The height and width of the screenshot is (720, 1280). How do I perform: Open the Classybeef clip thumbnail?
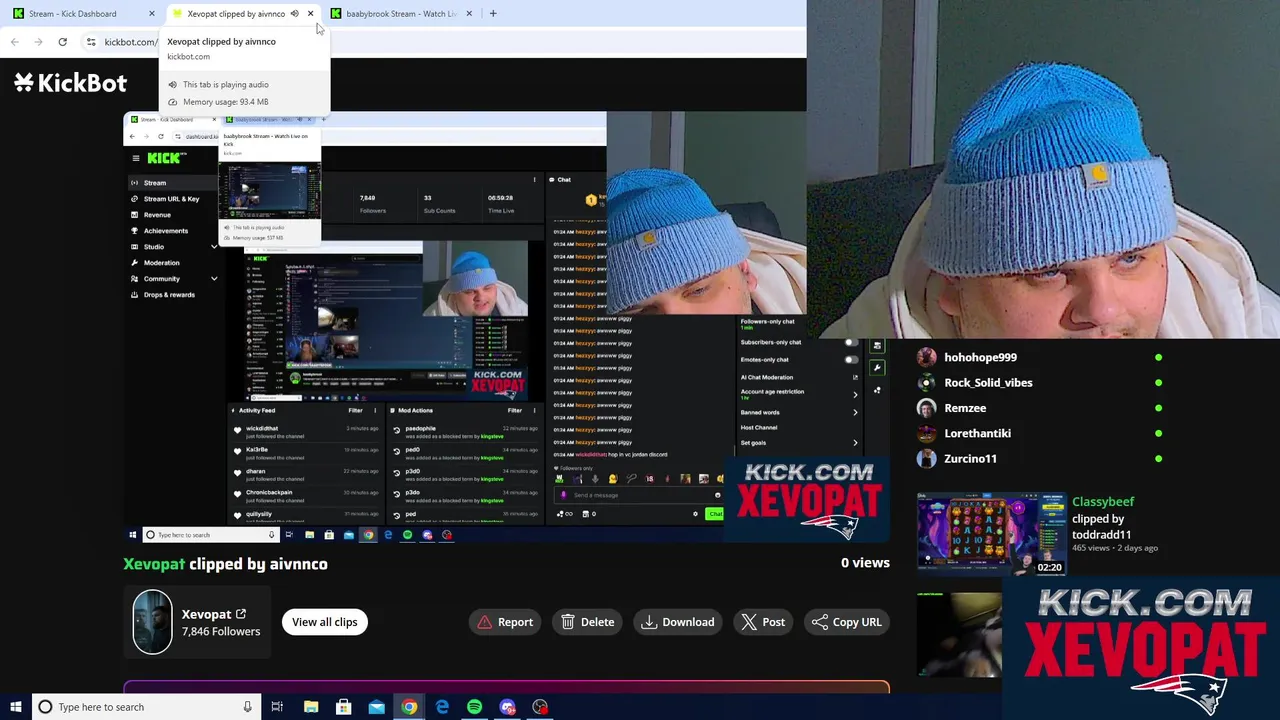click(x=992, y=533)
